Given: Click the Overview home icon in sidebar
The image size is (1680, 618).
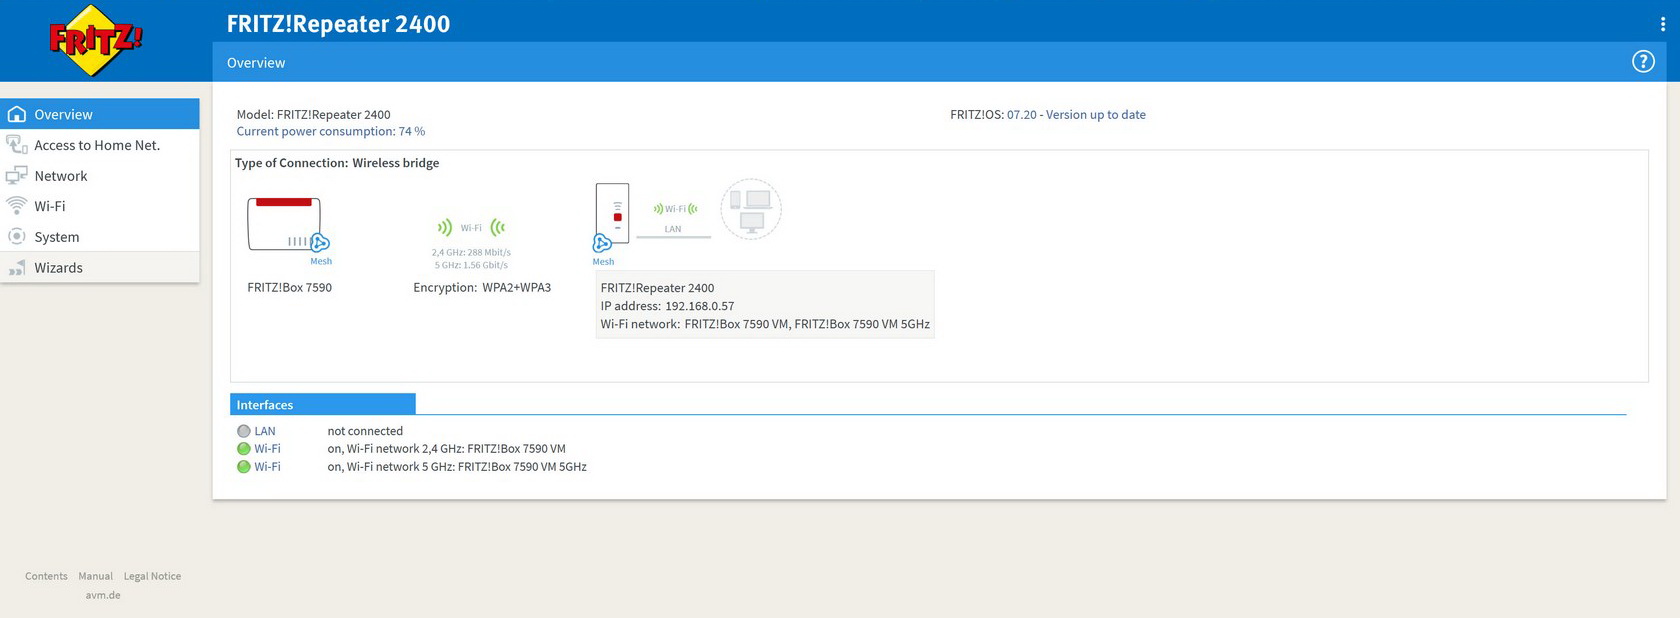Looking at the screenshot, I should (17, 114).
